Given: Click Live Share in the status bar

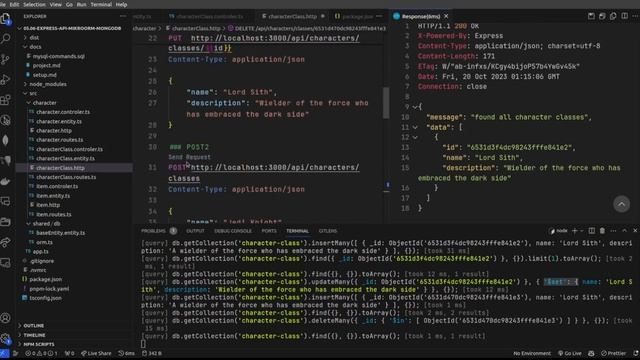Looking at the screenshot, I should pyautogui.click(x=96, y=353).
